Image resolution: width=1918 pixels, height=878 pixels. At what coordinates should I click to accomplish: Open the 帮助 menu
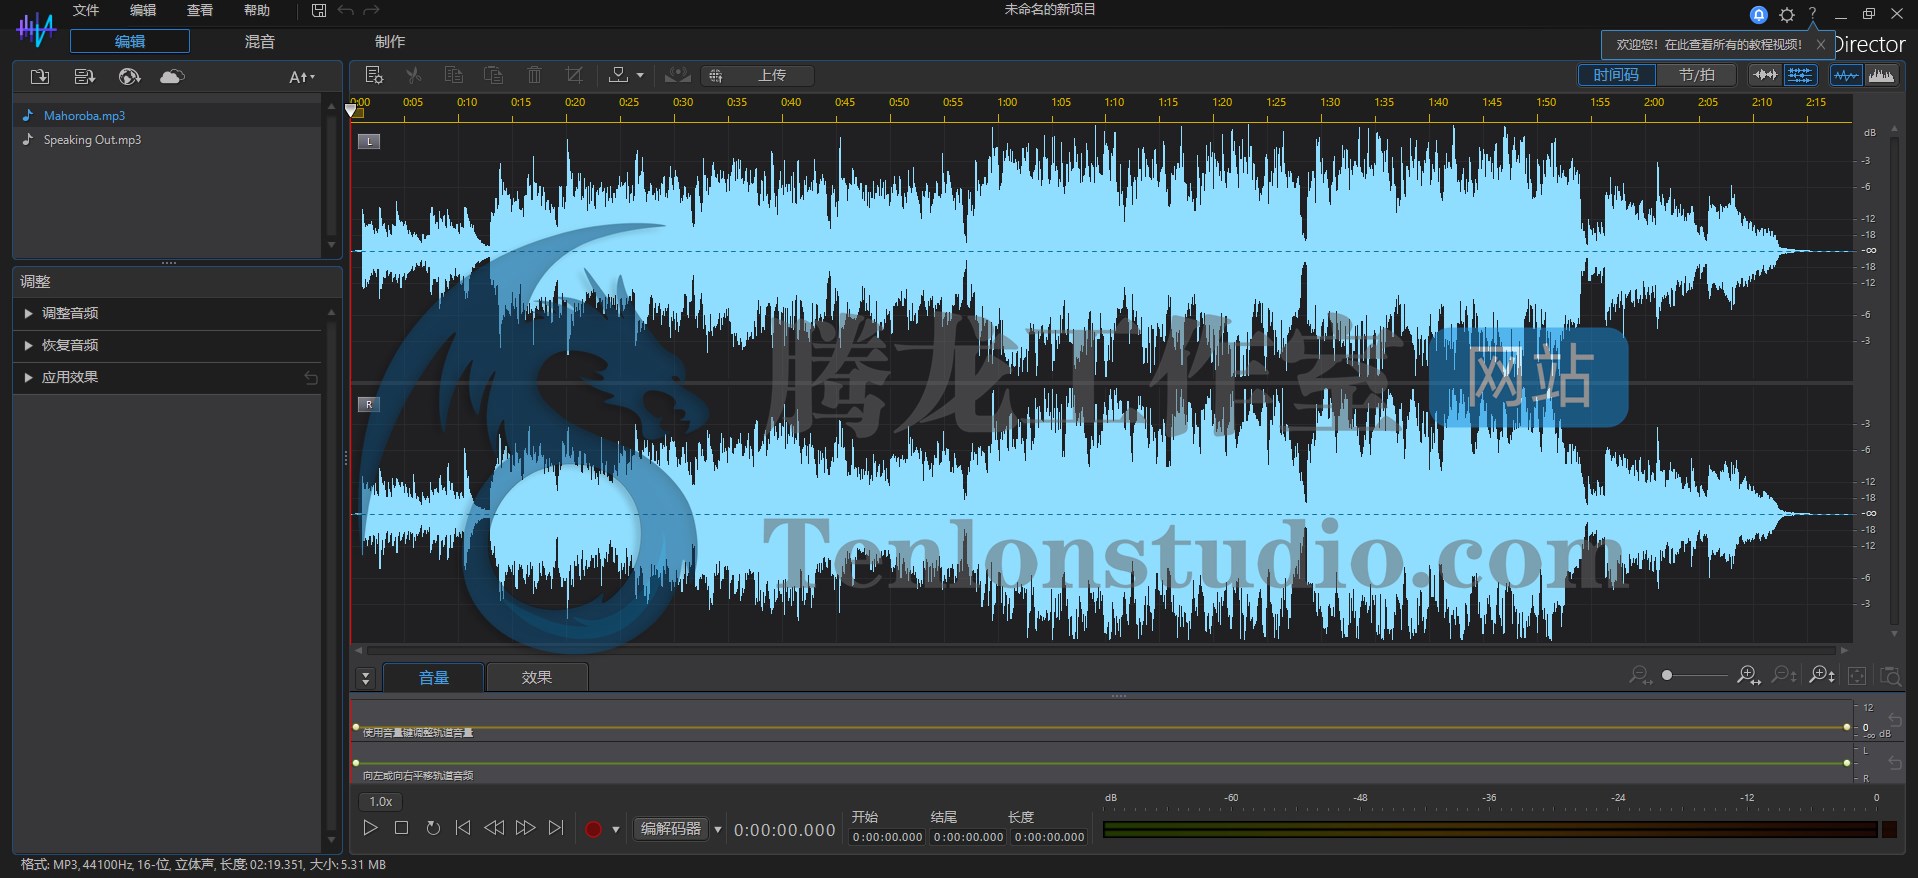coord(257,10)
